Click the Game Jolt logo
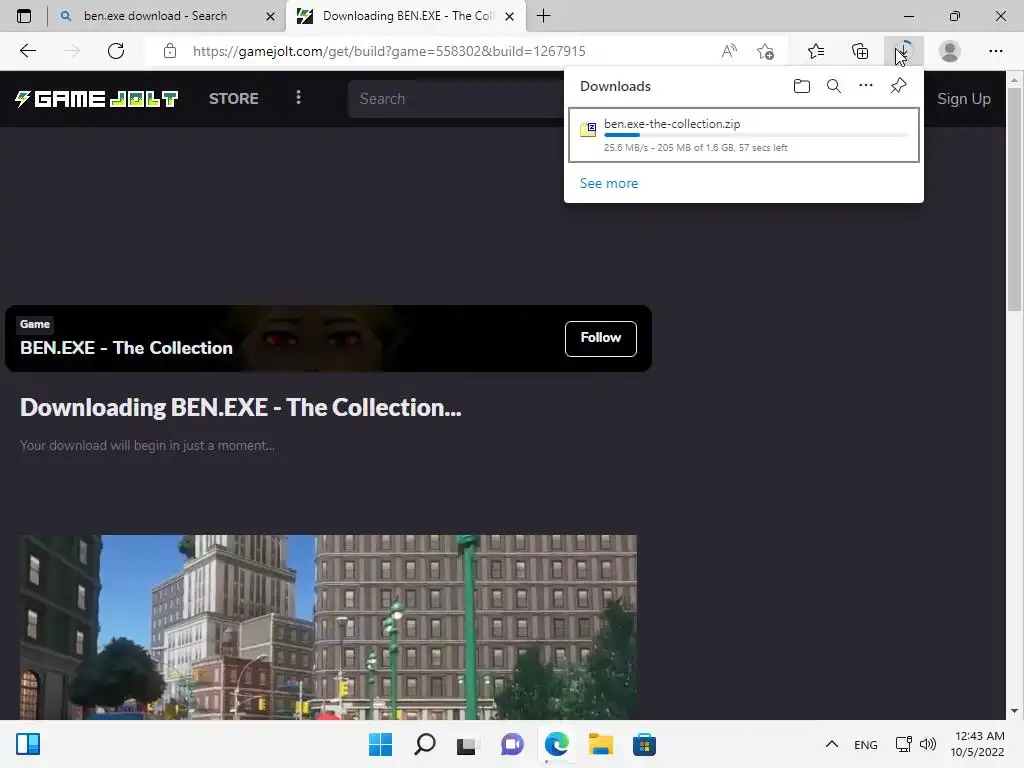 coord(97,99)
